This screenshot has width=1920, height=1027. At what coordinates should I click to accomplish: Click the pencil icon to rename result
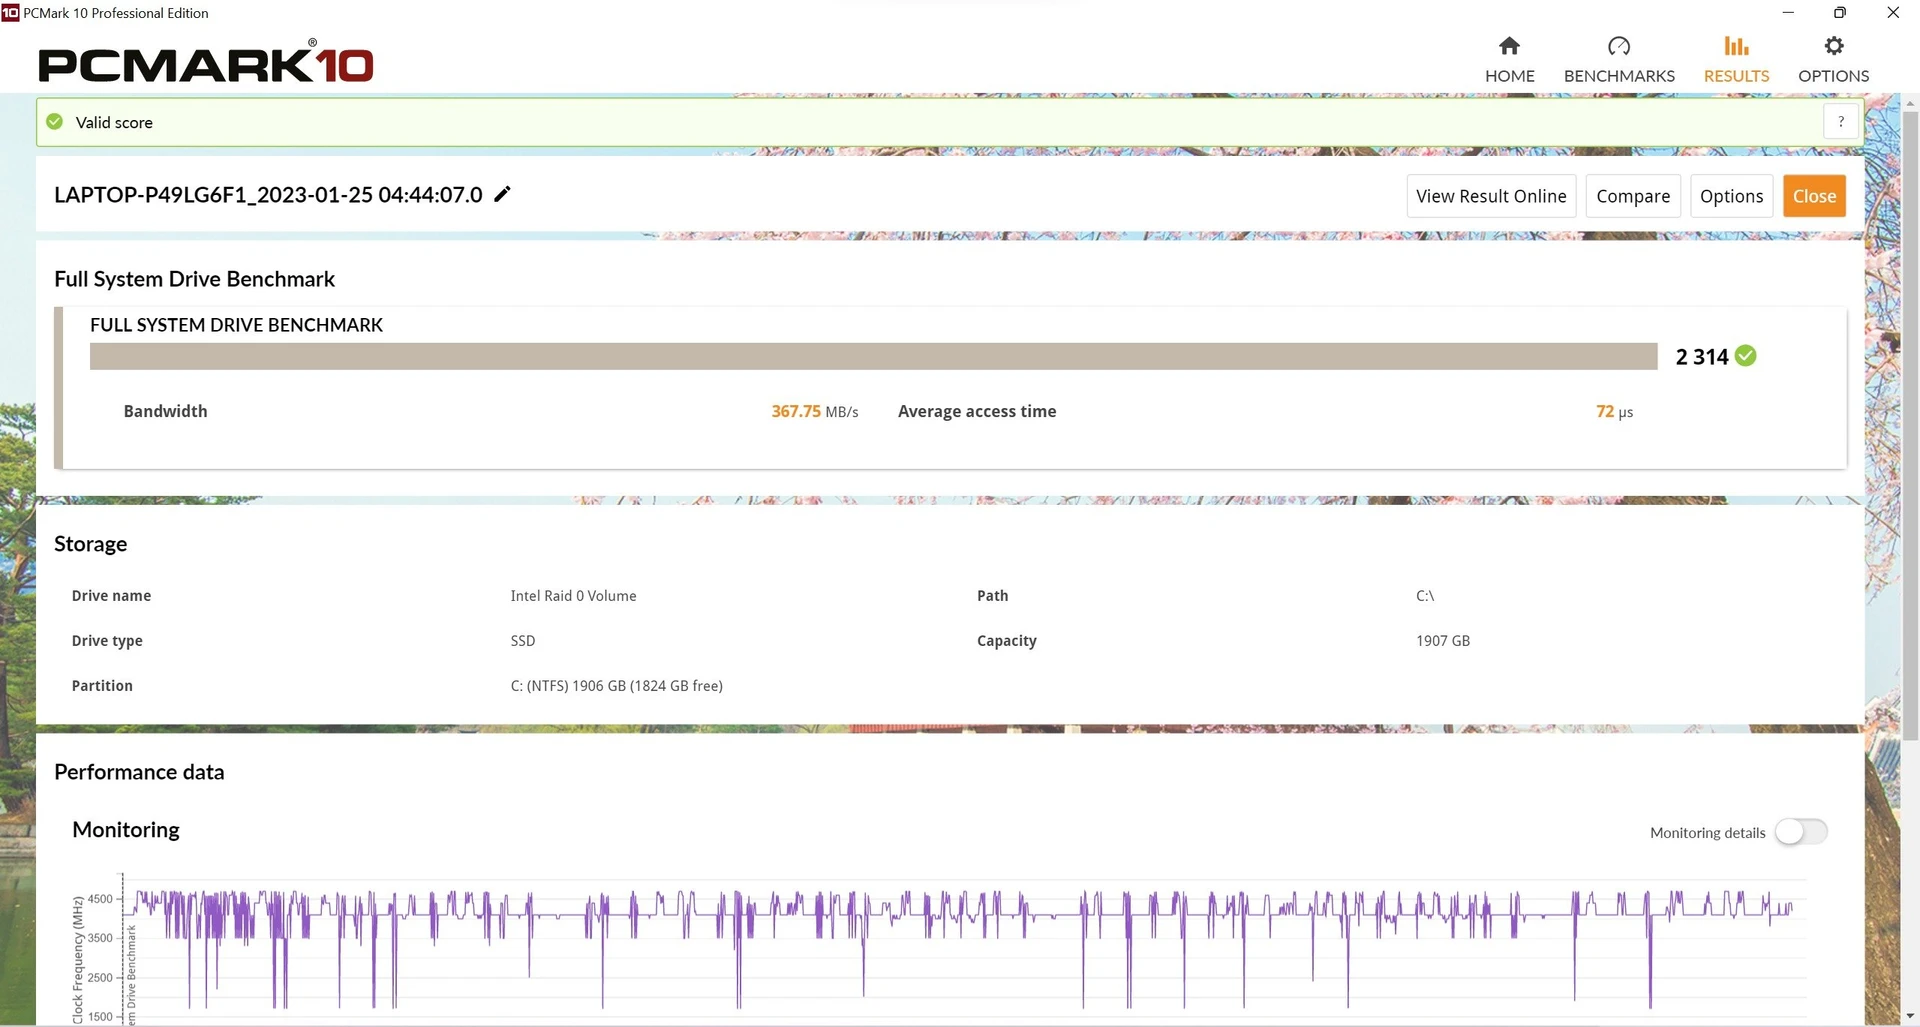[503, 194]
